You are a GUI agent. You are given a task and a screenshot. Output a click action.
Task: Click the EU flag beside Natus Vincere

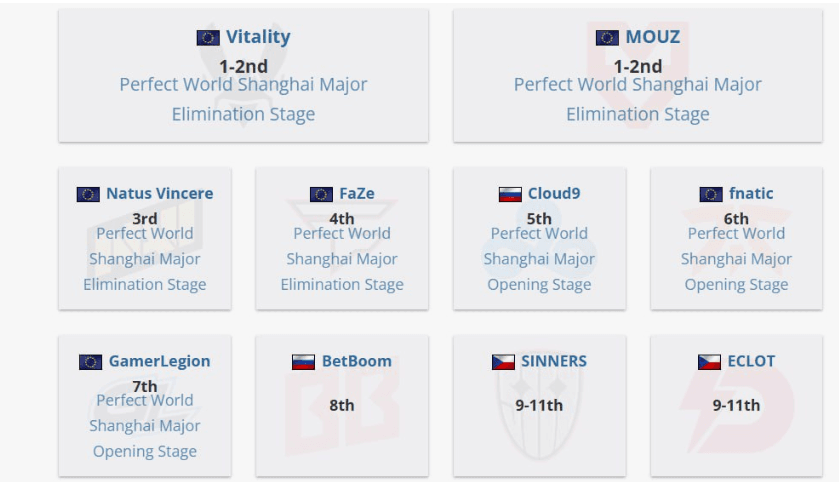point(88,194)
